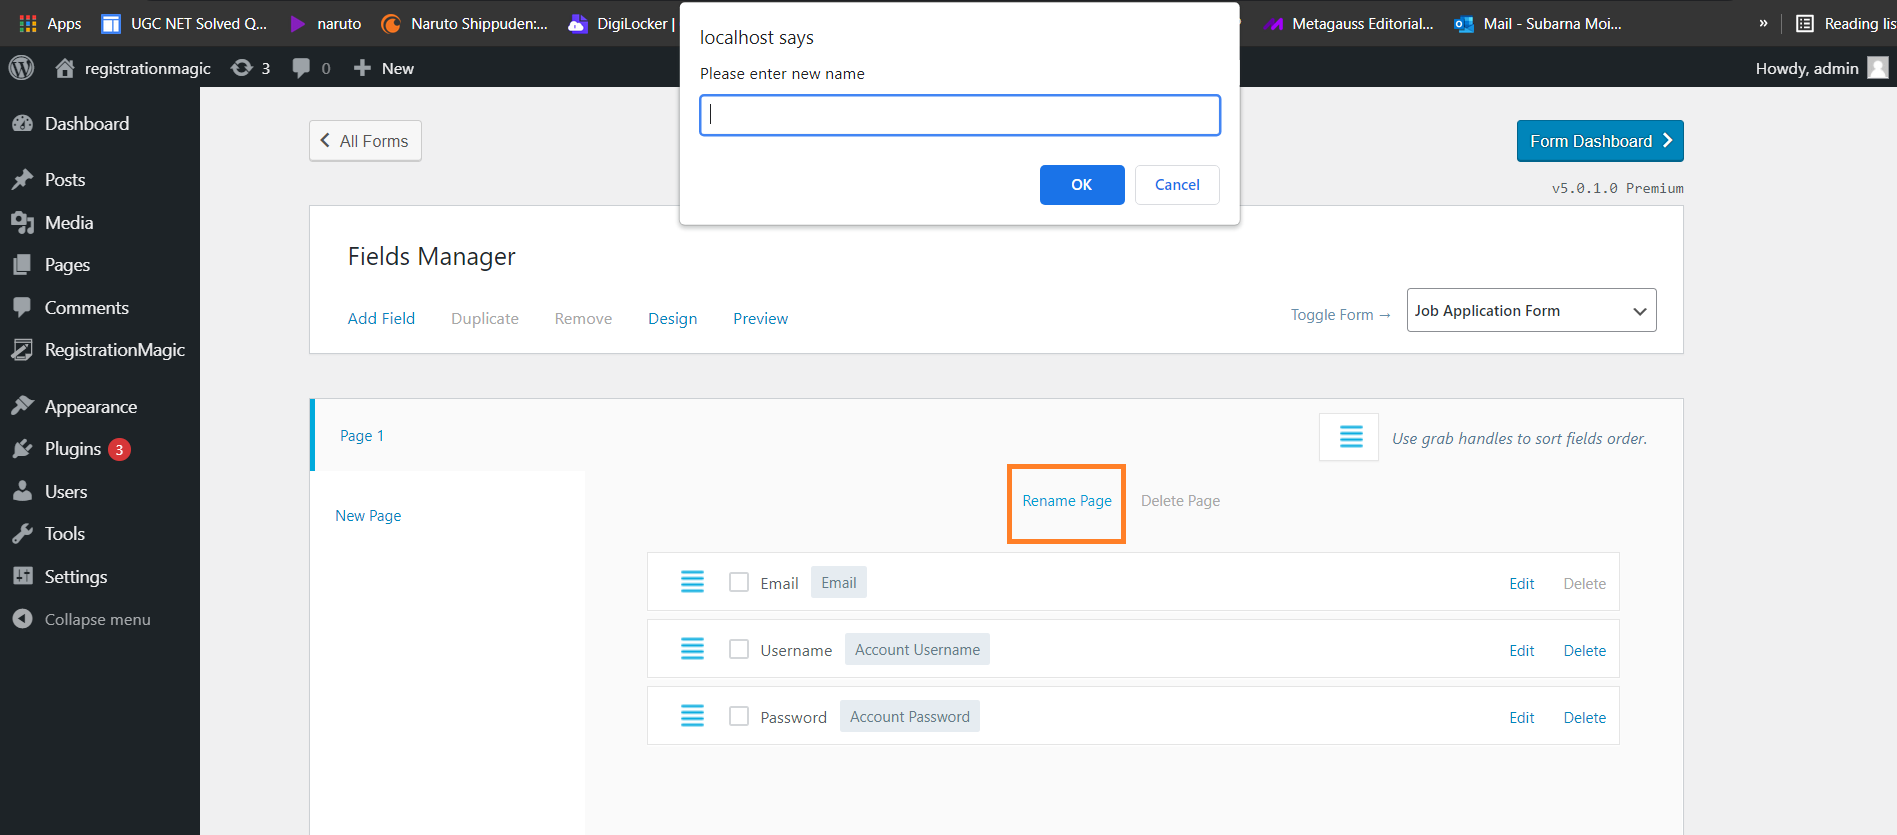Click the new name text input field

click(x=959, y=115)
